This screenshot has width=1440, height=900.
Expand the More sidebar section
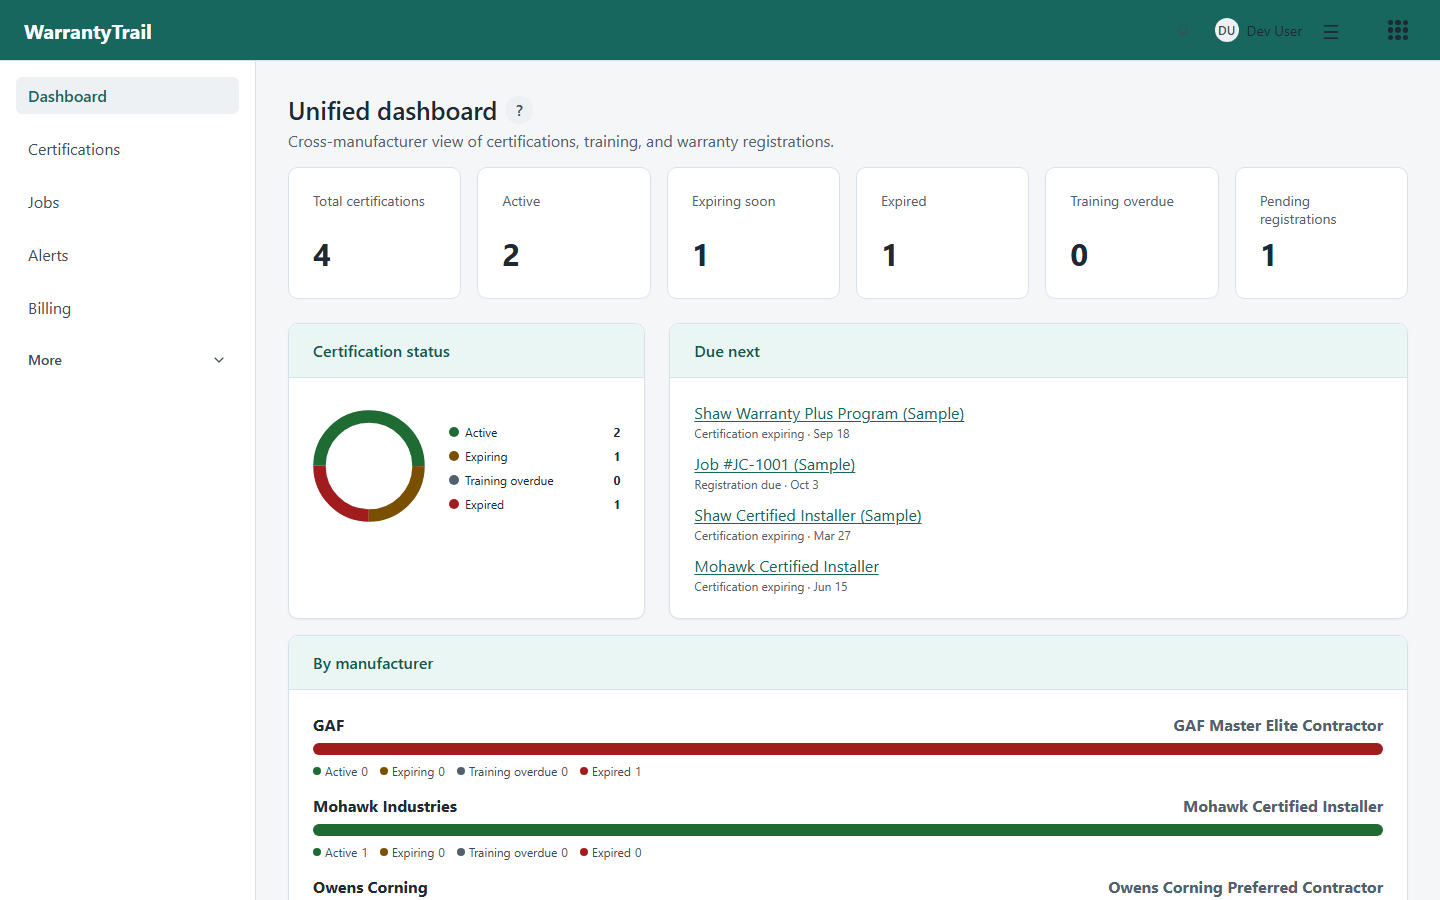127,360
